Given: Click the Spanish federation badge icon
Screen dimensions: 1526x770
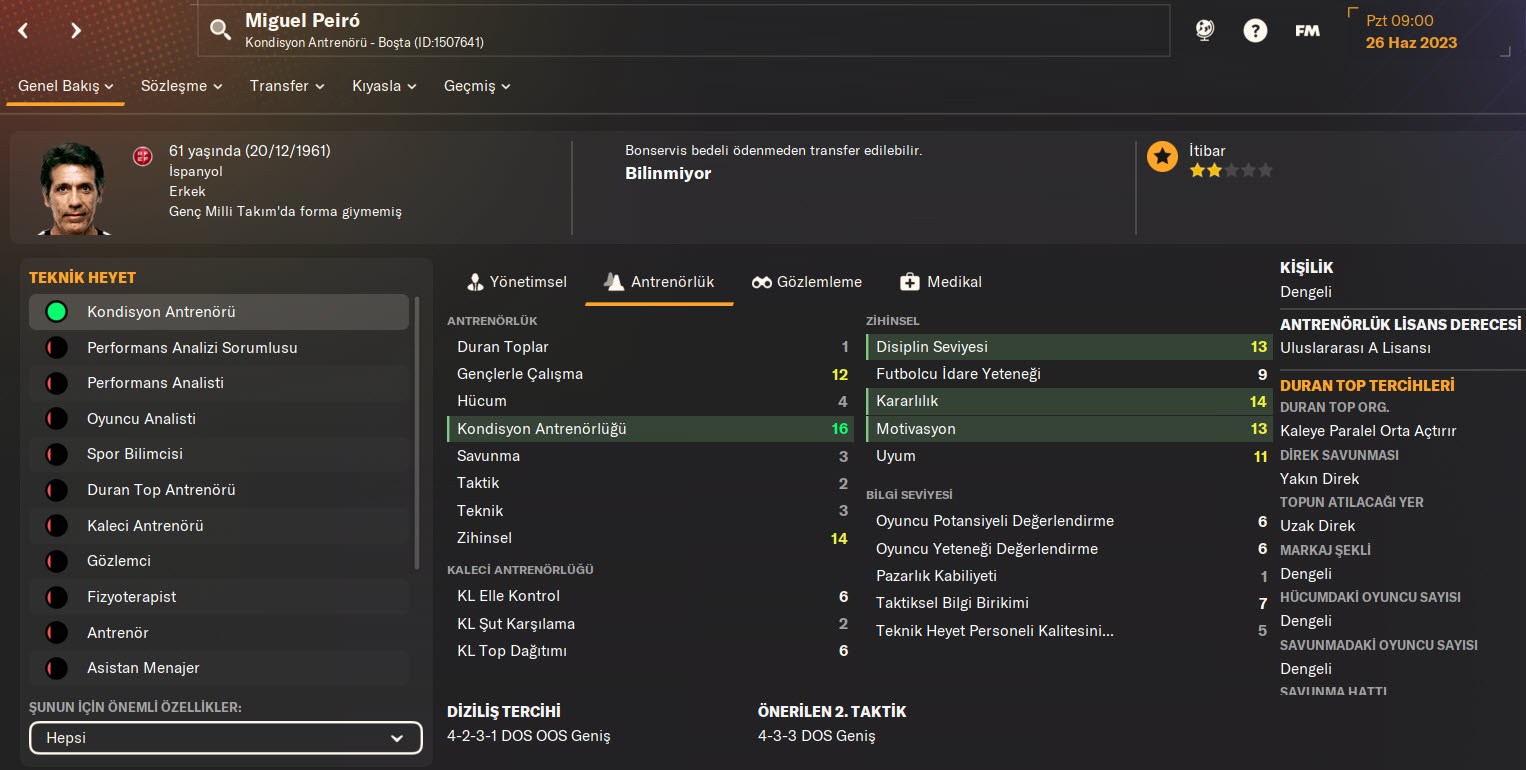Looking at the screenshot, I should [142, 156].
